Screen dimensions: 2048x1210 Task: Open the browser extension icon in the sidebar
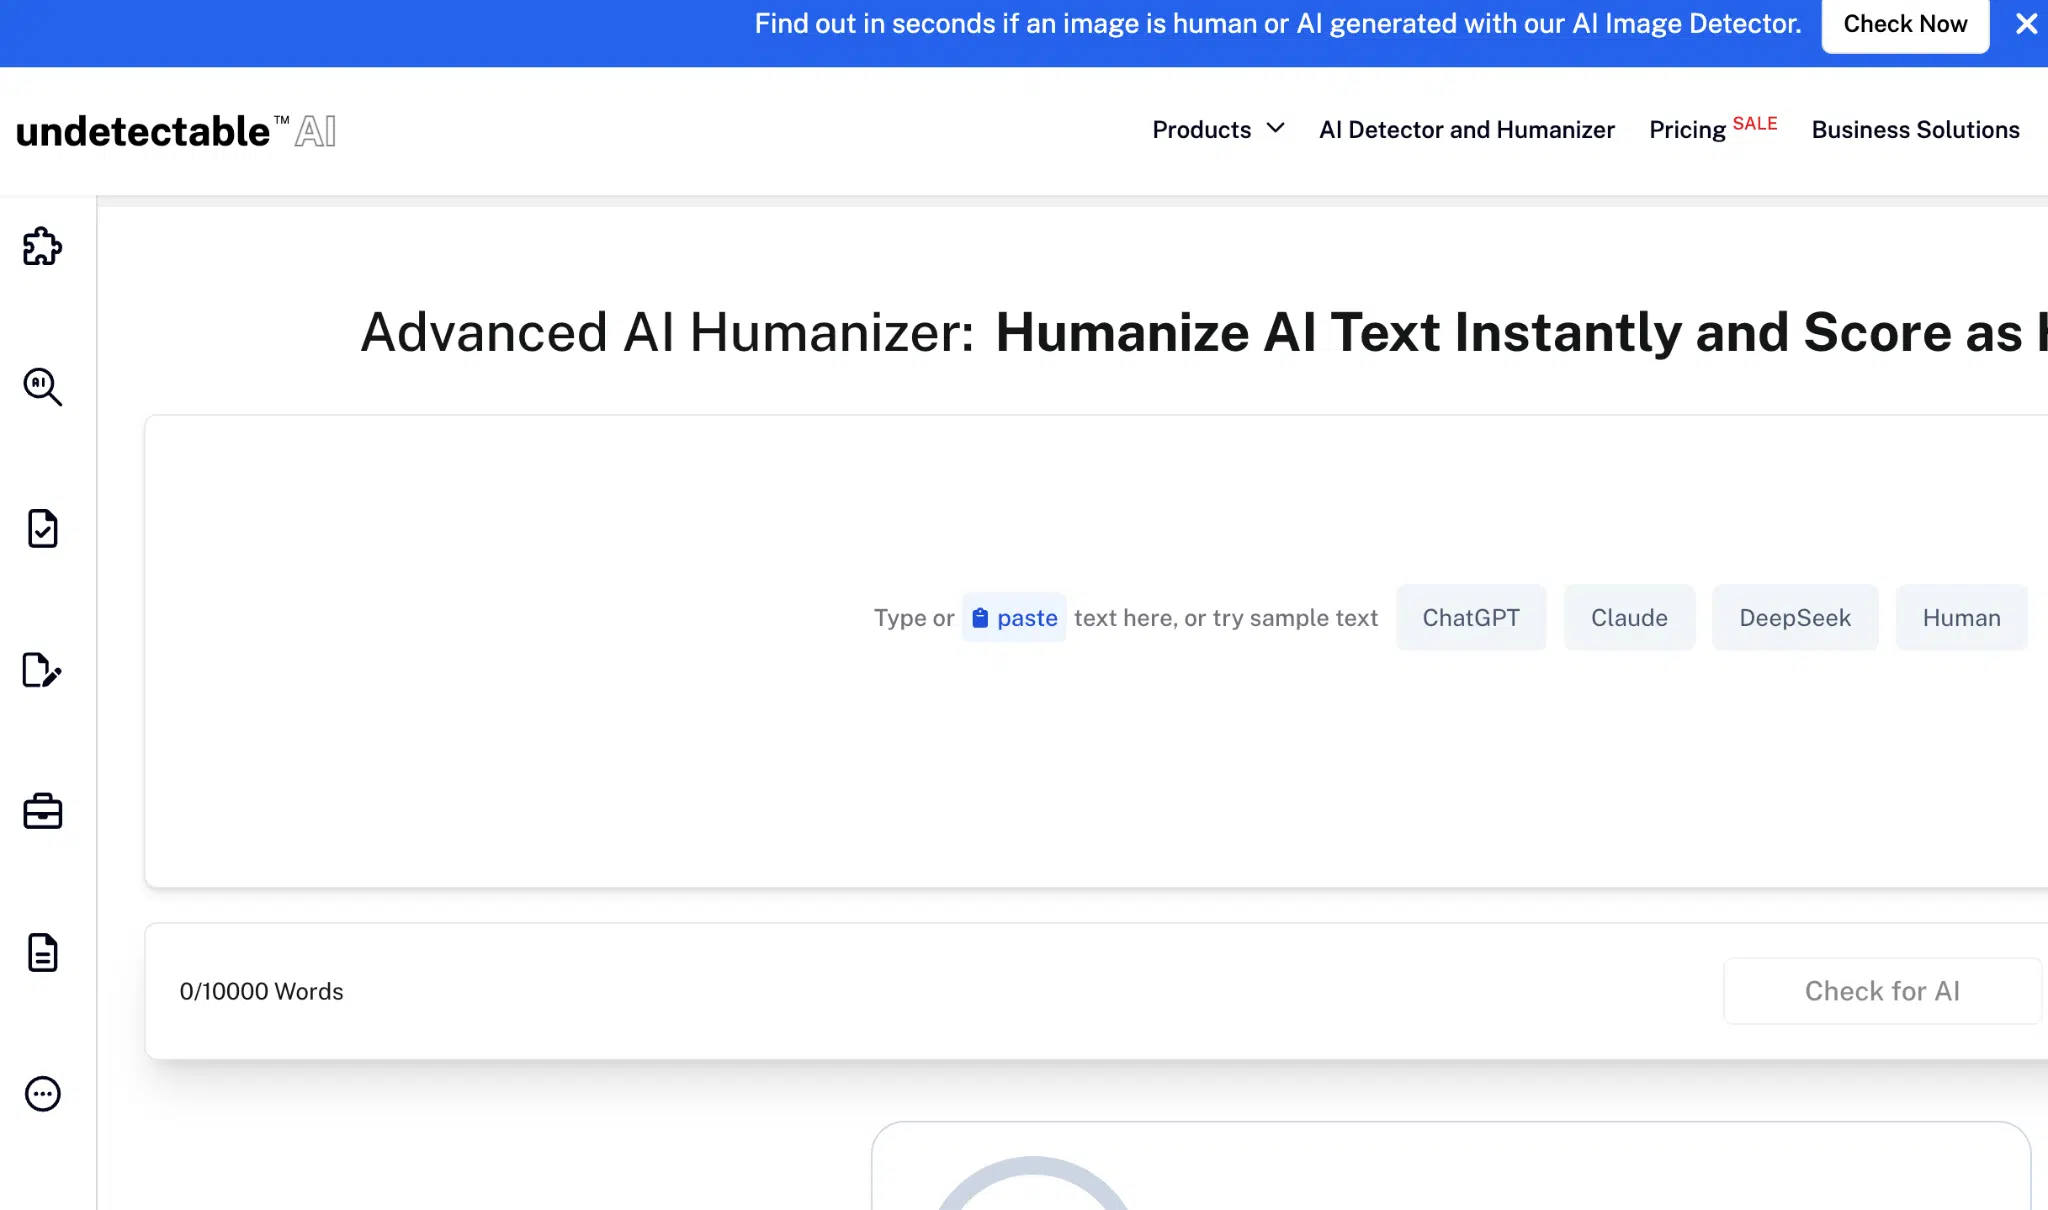[41, 247]
